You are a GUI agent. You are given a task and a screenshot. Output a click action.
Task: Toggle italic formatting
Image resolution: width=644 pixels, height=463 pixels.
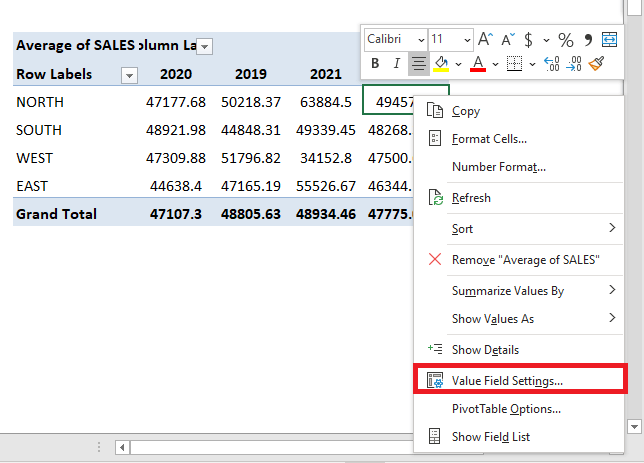396,63
